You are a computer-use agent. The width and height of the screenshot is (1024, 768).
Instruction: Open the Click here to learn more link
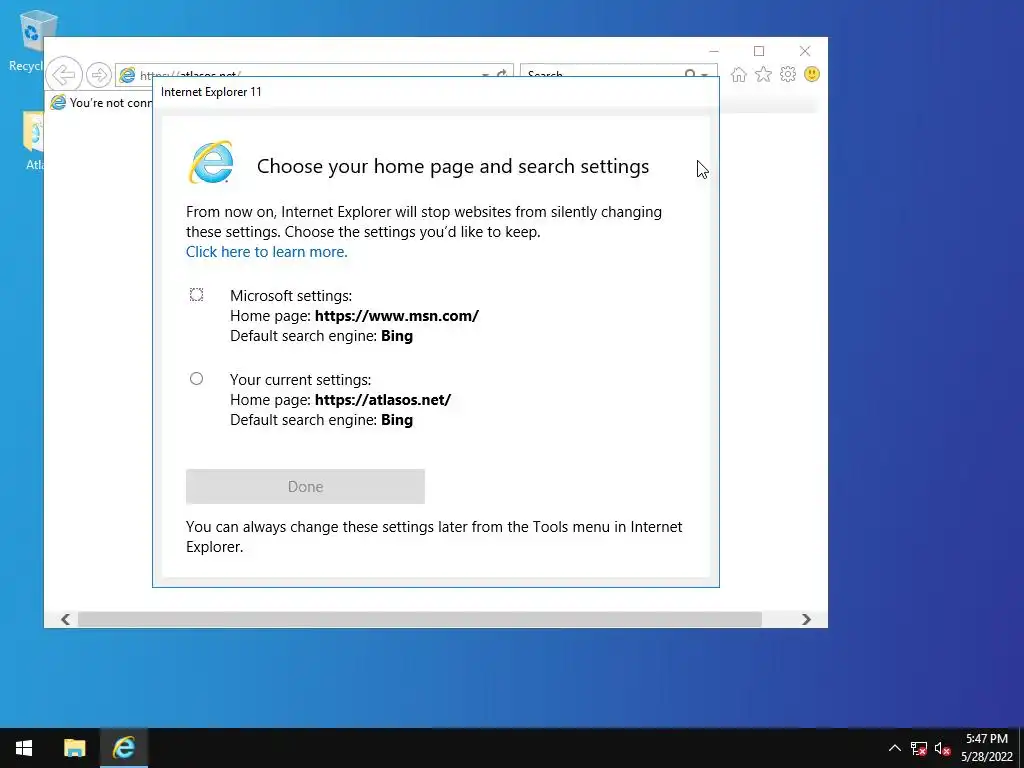tap(266, 252)
